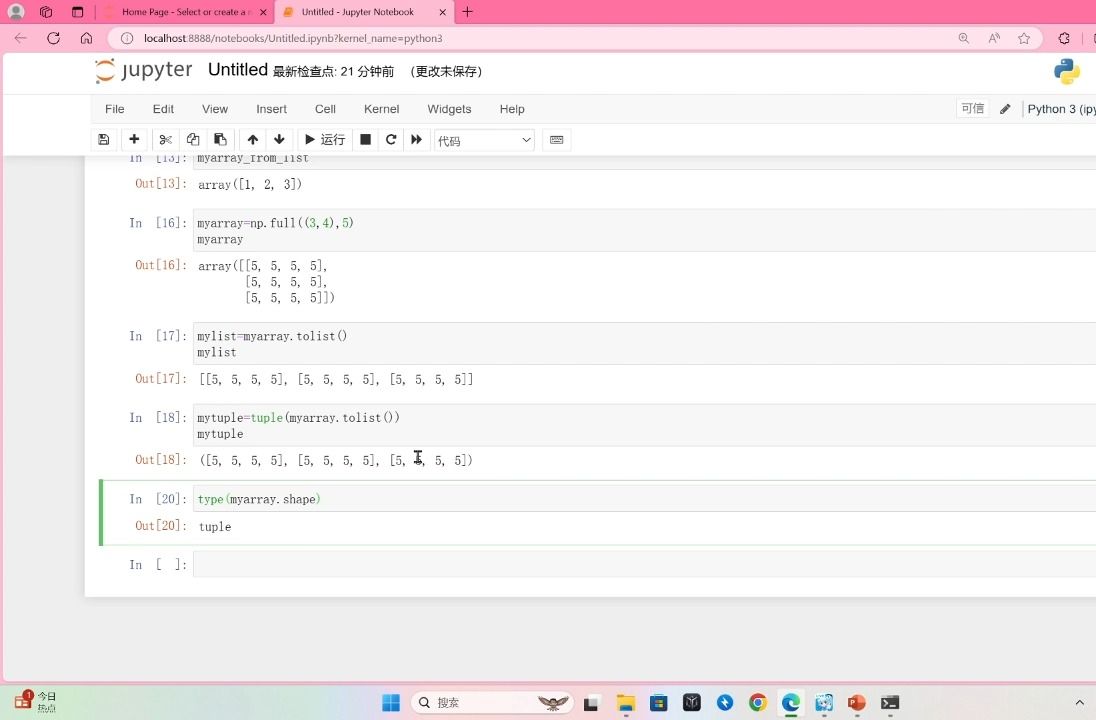Close the Untitled Jupyter Notebook tab

point(442,12)
